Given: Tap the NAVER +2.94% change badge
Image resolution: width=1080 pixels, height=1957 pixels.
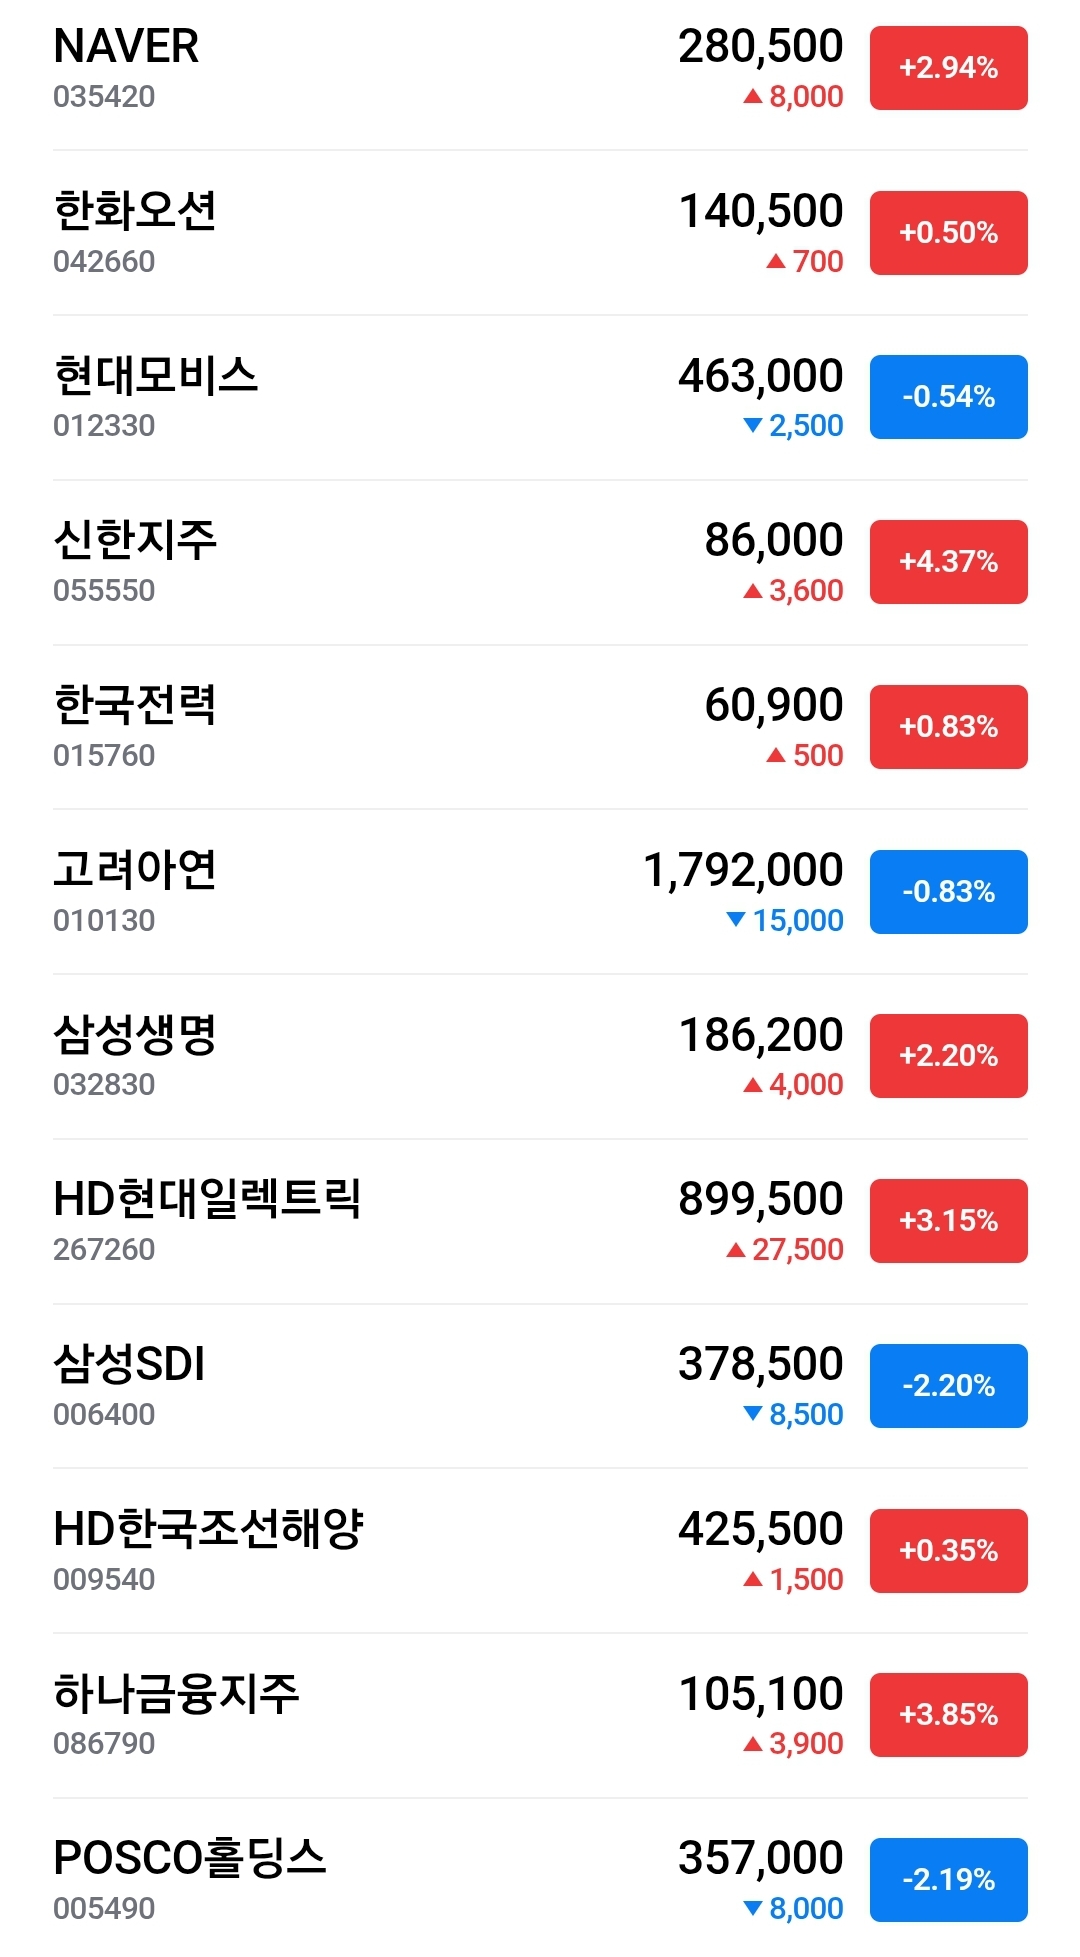Looking at the screenshot, I should (x=948, y=68).
